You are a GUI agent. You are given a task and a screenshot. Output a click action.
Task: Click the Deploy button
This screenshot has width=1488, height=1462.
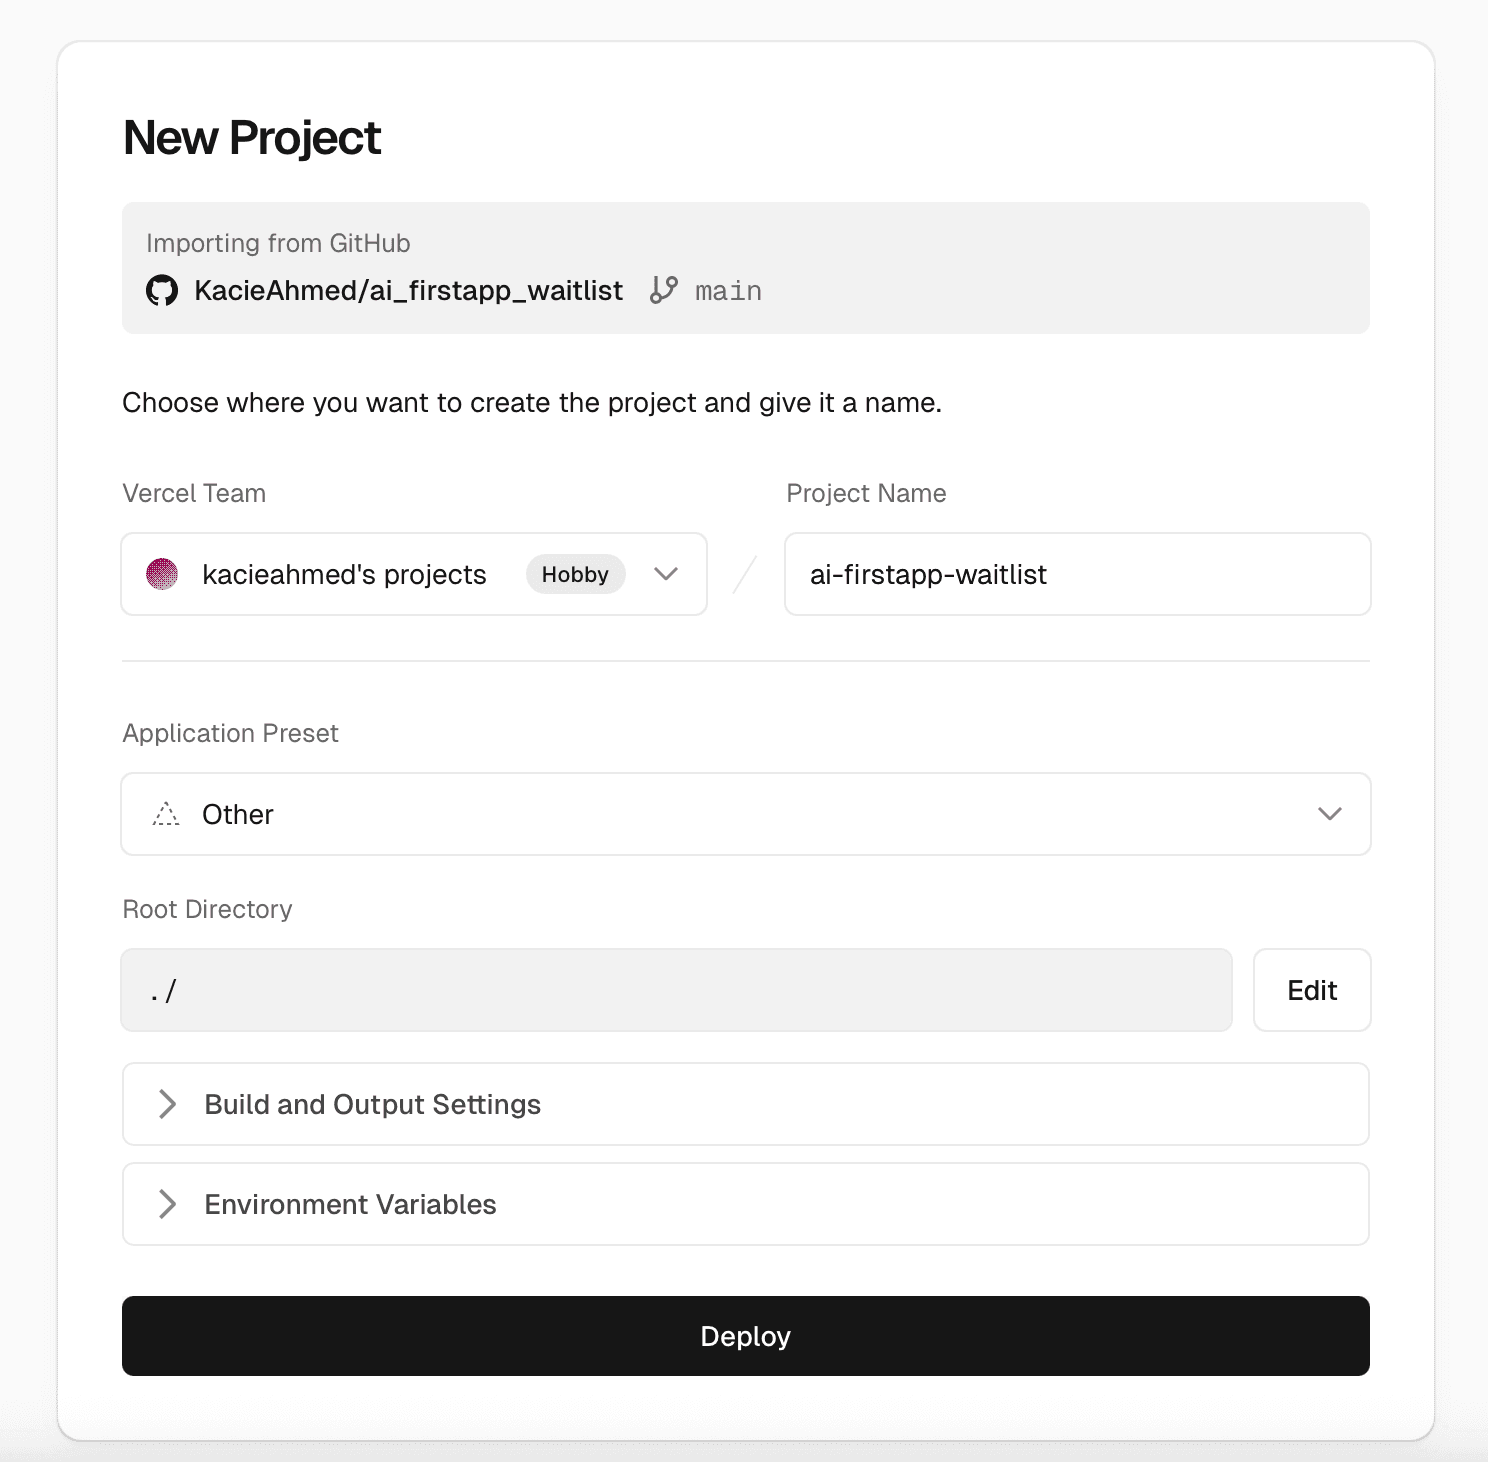coord(744,1336)
